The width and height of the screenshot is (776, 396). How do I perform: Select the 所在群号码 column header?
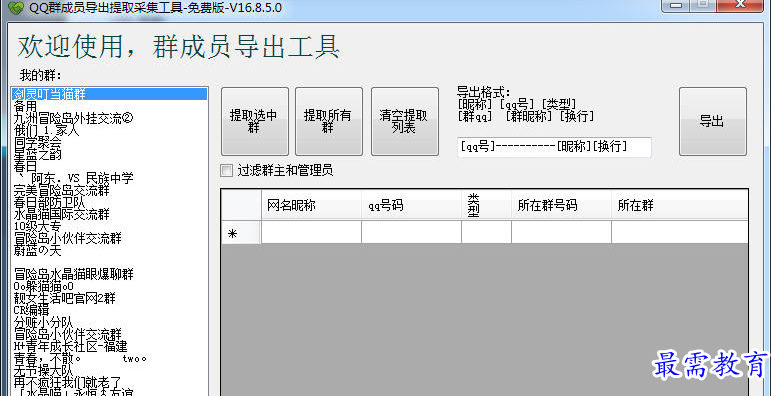click(561, 205)
